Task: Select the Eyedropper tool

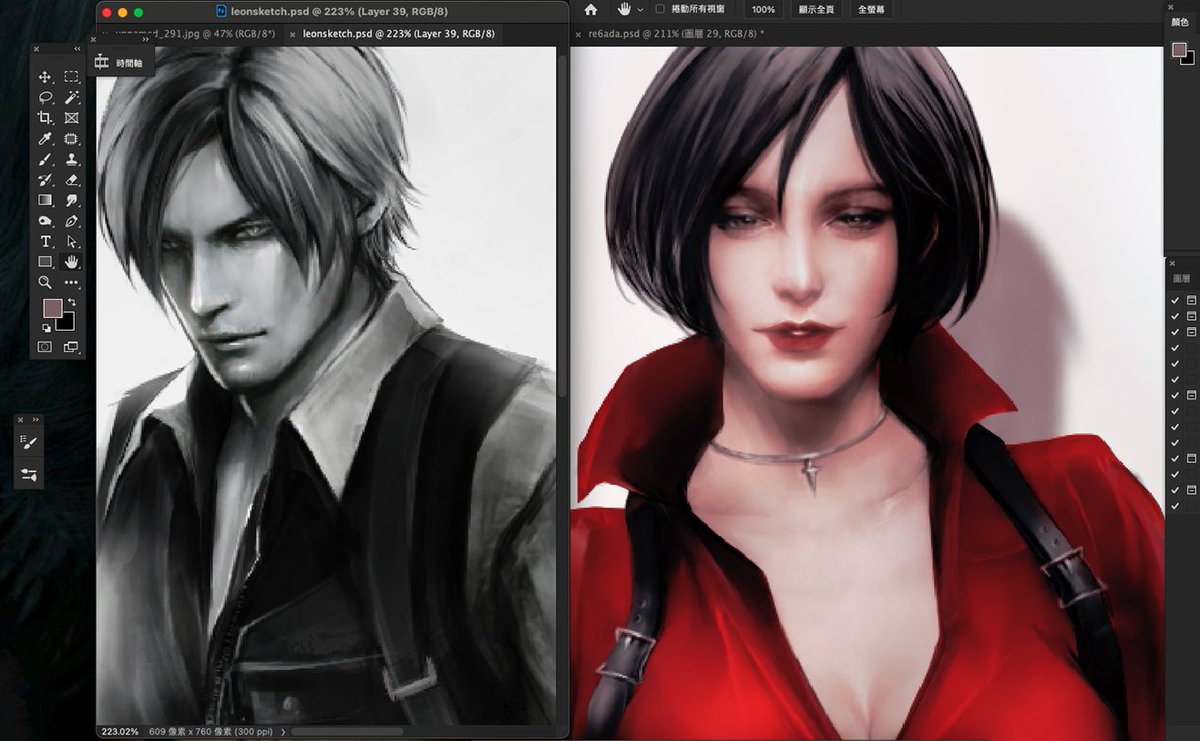Action: point(45,139)
